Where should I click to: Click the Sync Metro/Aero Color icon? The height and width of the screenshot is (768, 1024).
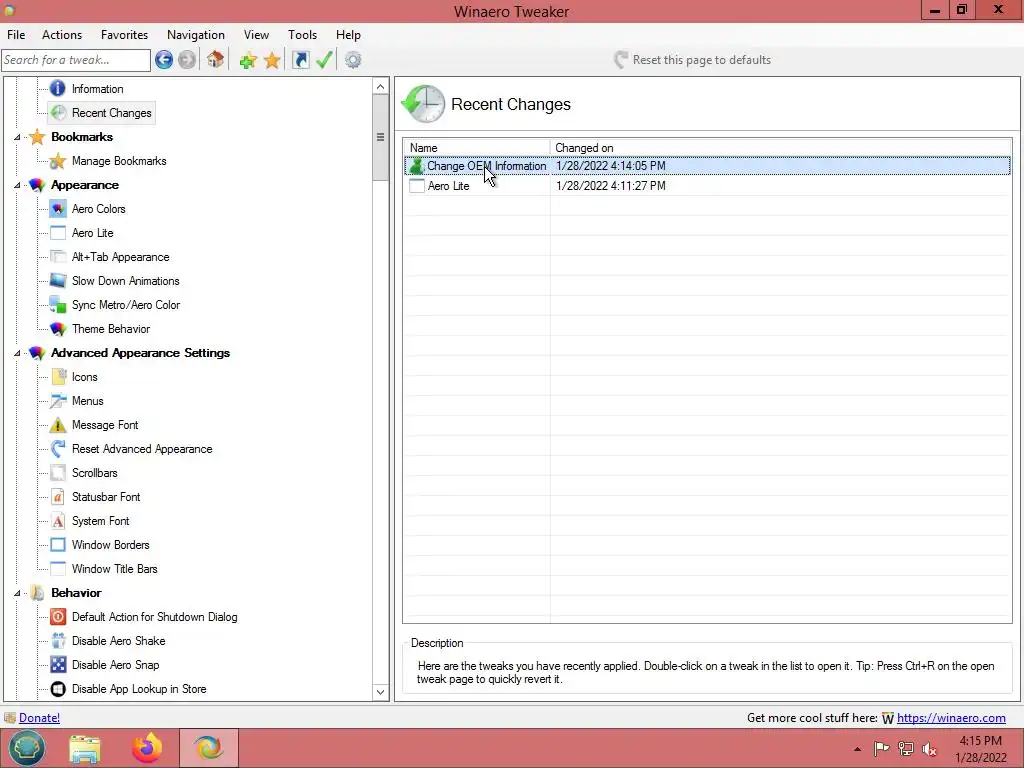(x=57, y=305)
